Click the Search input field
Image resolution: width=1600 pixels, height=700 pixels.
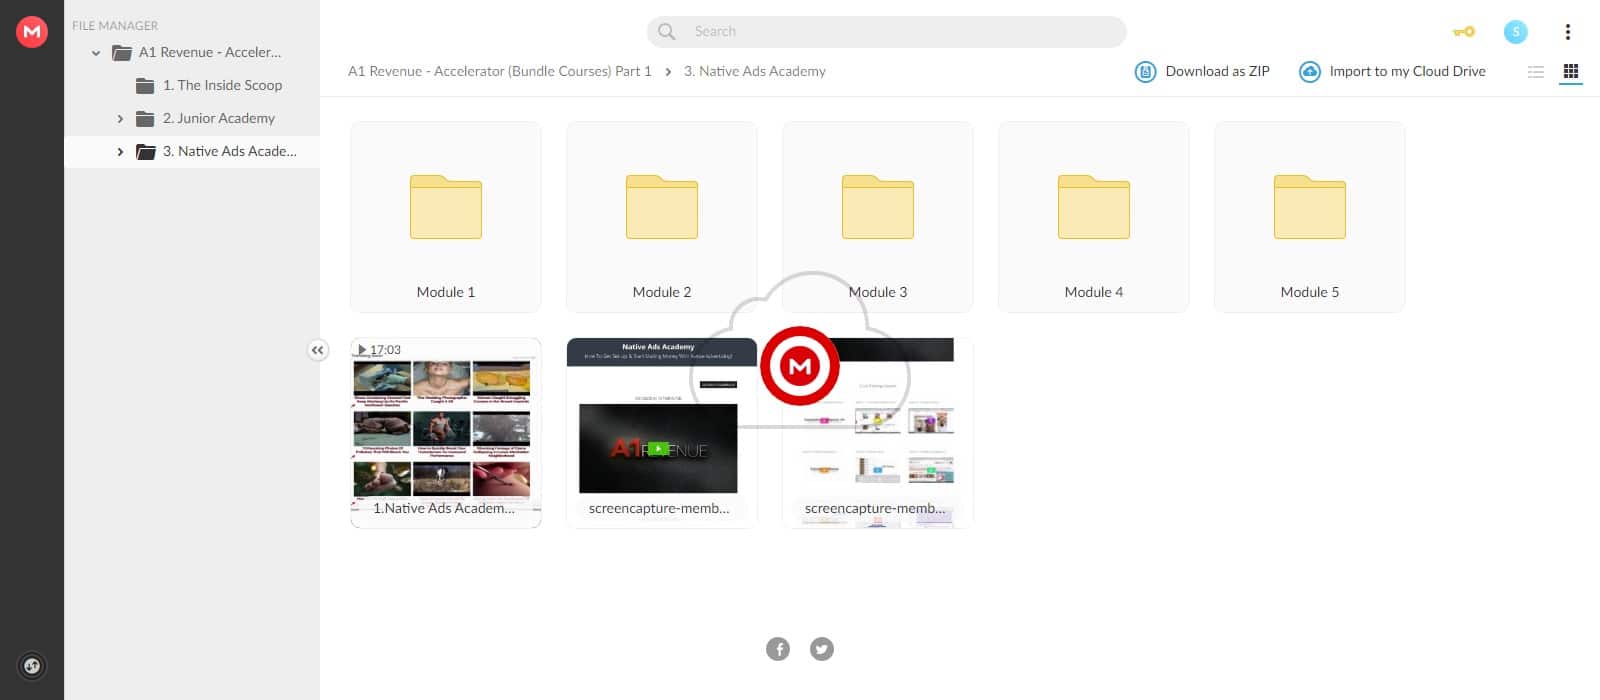pos(885,32)
